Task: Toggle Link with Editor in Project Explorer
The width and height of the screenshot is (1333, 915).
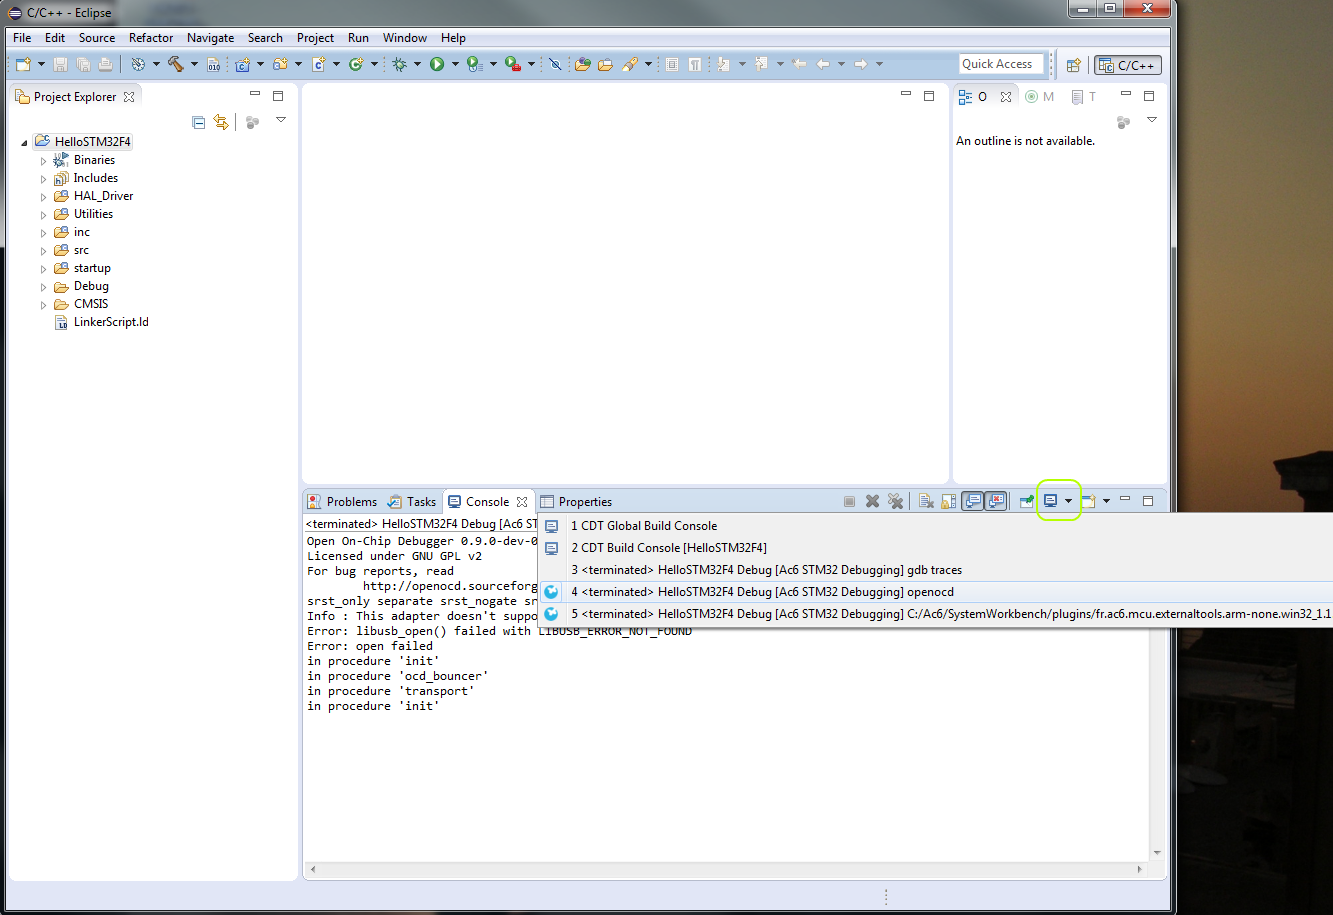Action: pyautogui.click(x=221, y=122)
